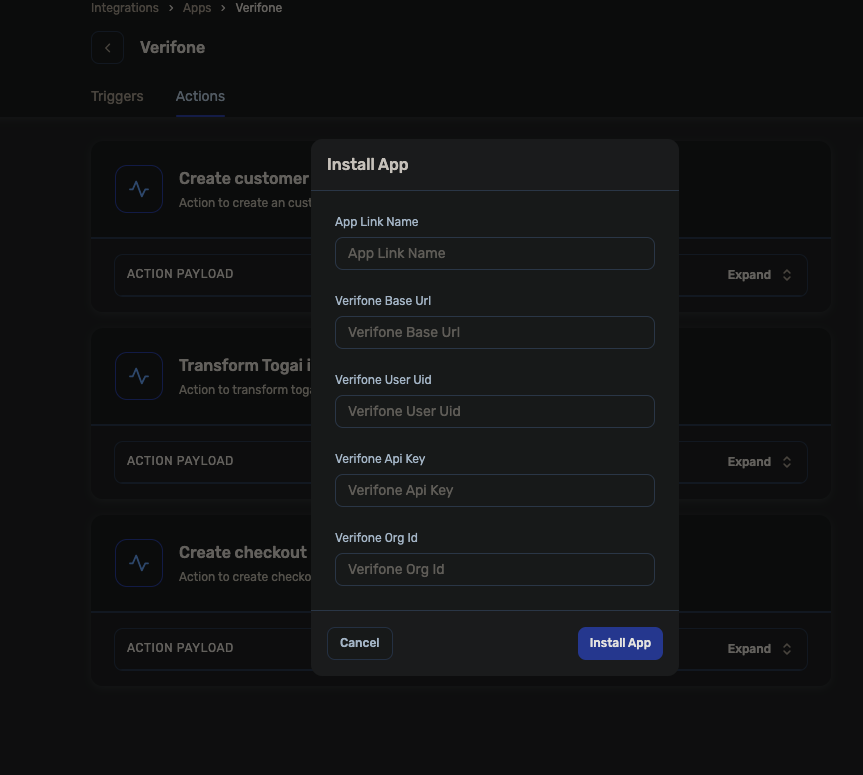Viewport: 863px width, 775px height.
Task: Click the Verifone Api Key label
Action: 380,459
